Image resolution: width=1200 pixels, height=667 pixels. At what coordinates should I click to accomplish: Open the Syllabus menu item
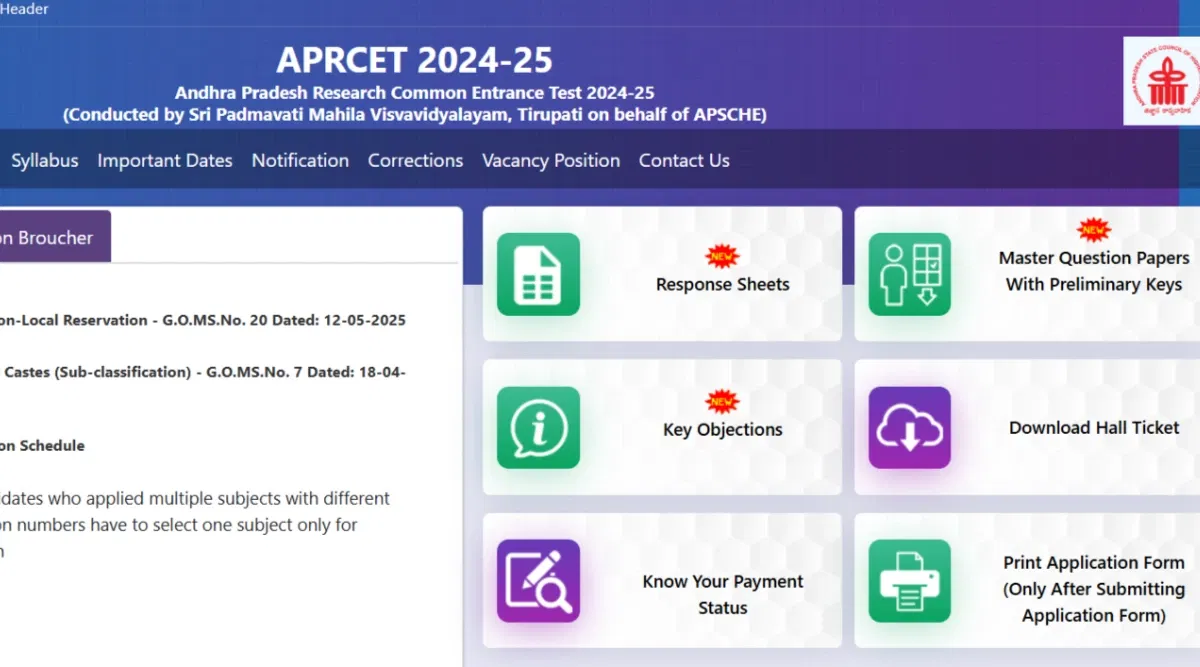(45, 160)
